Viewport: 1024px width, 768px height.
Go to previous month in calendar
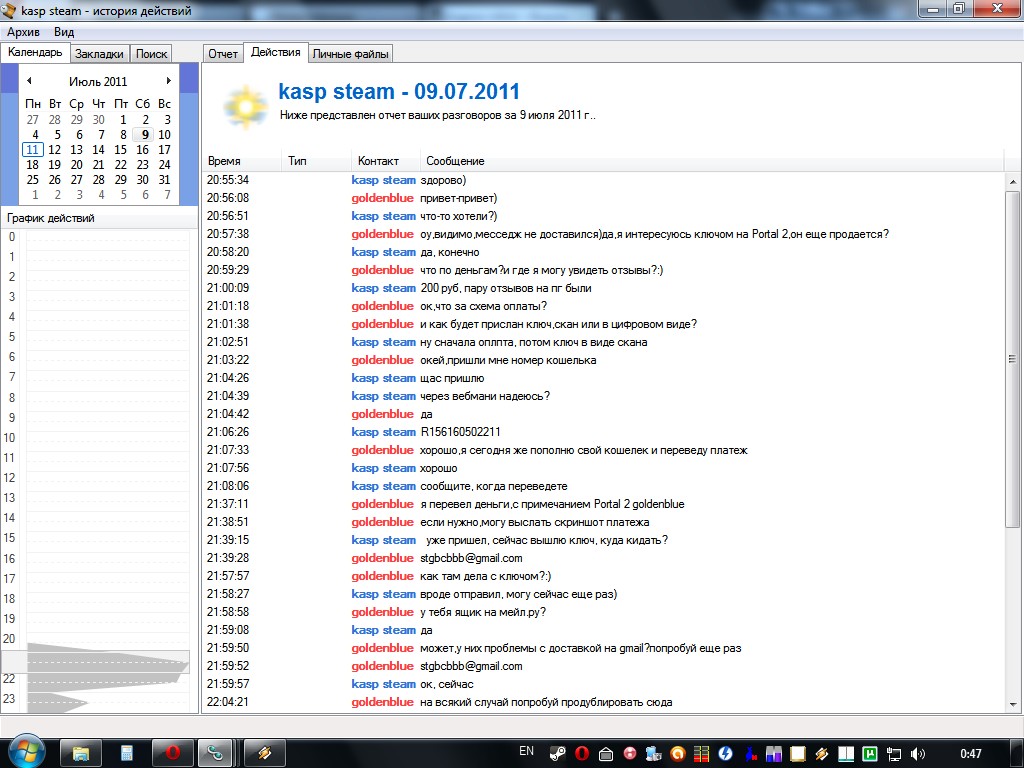coord(29,81)
